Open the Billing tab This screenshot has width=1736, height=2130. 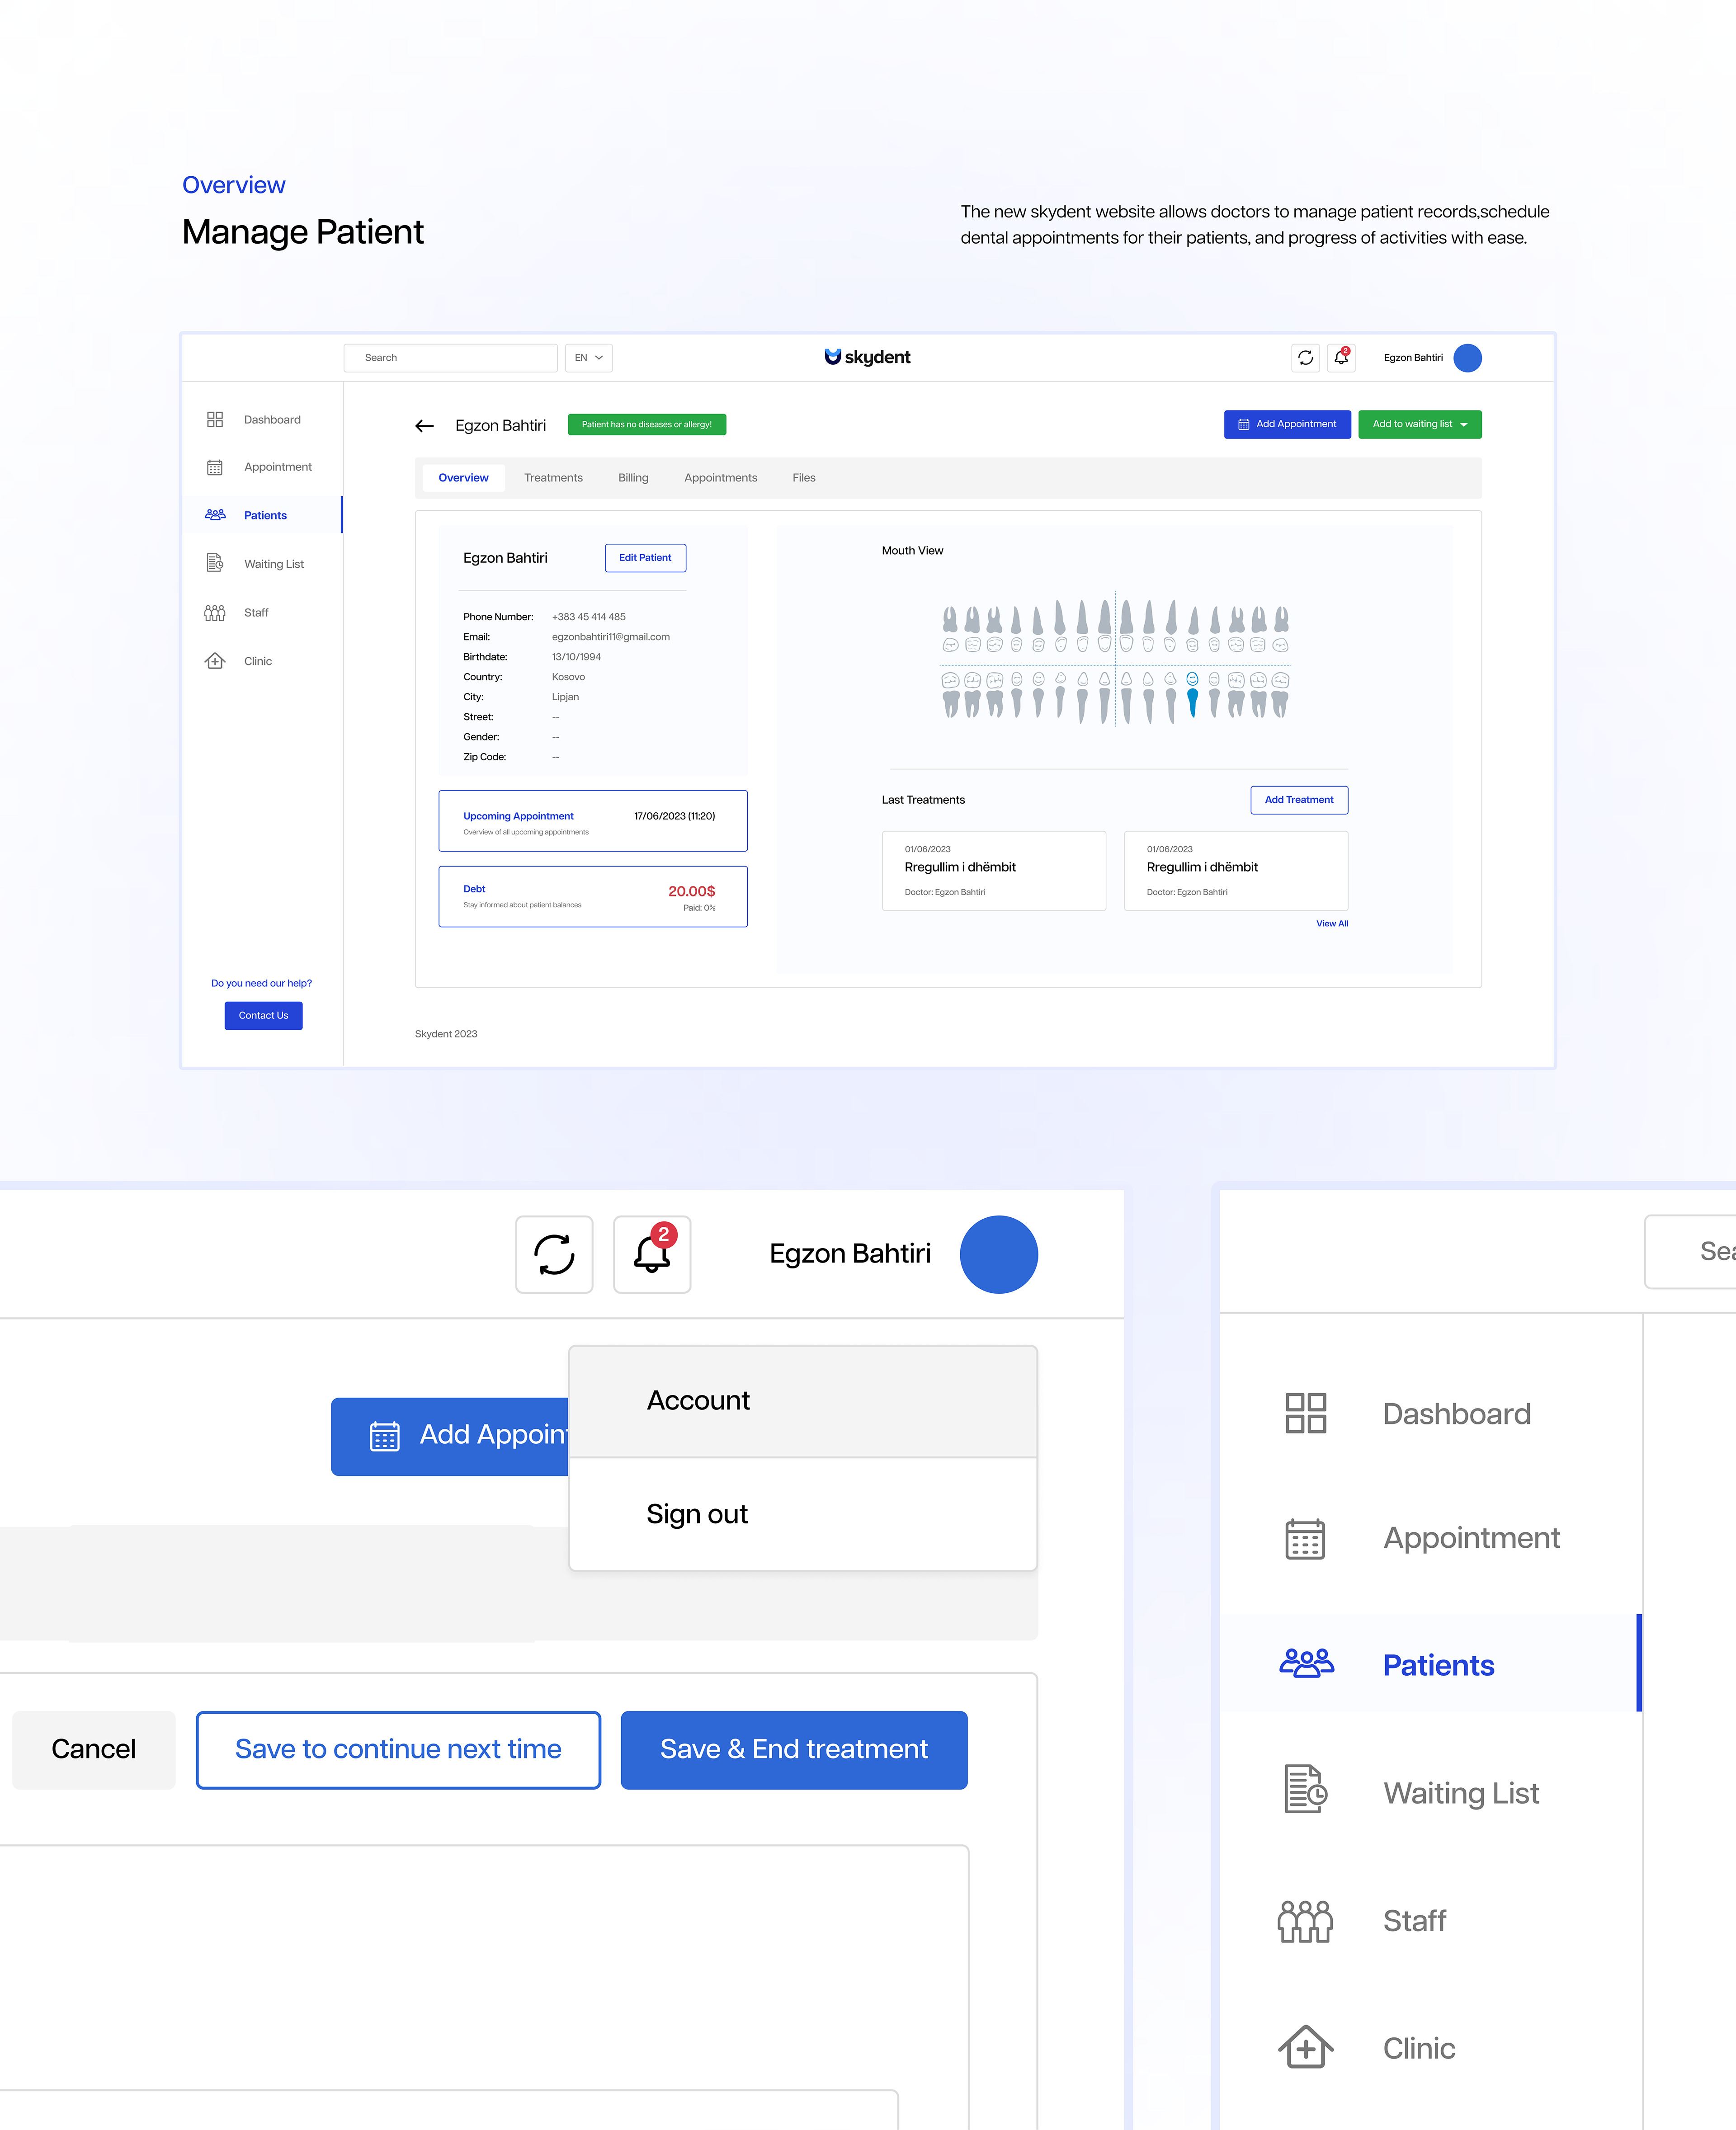point(633,478)
